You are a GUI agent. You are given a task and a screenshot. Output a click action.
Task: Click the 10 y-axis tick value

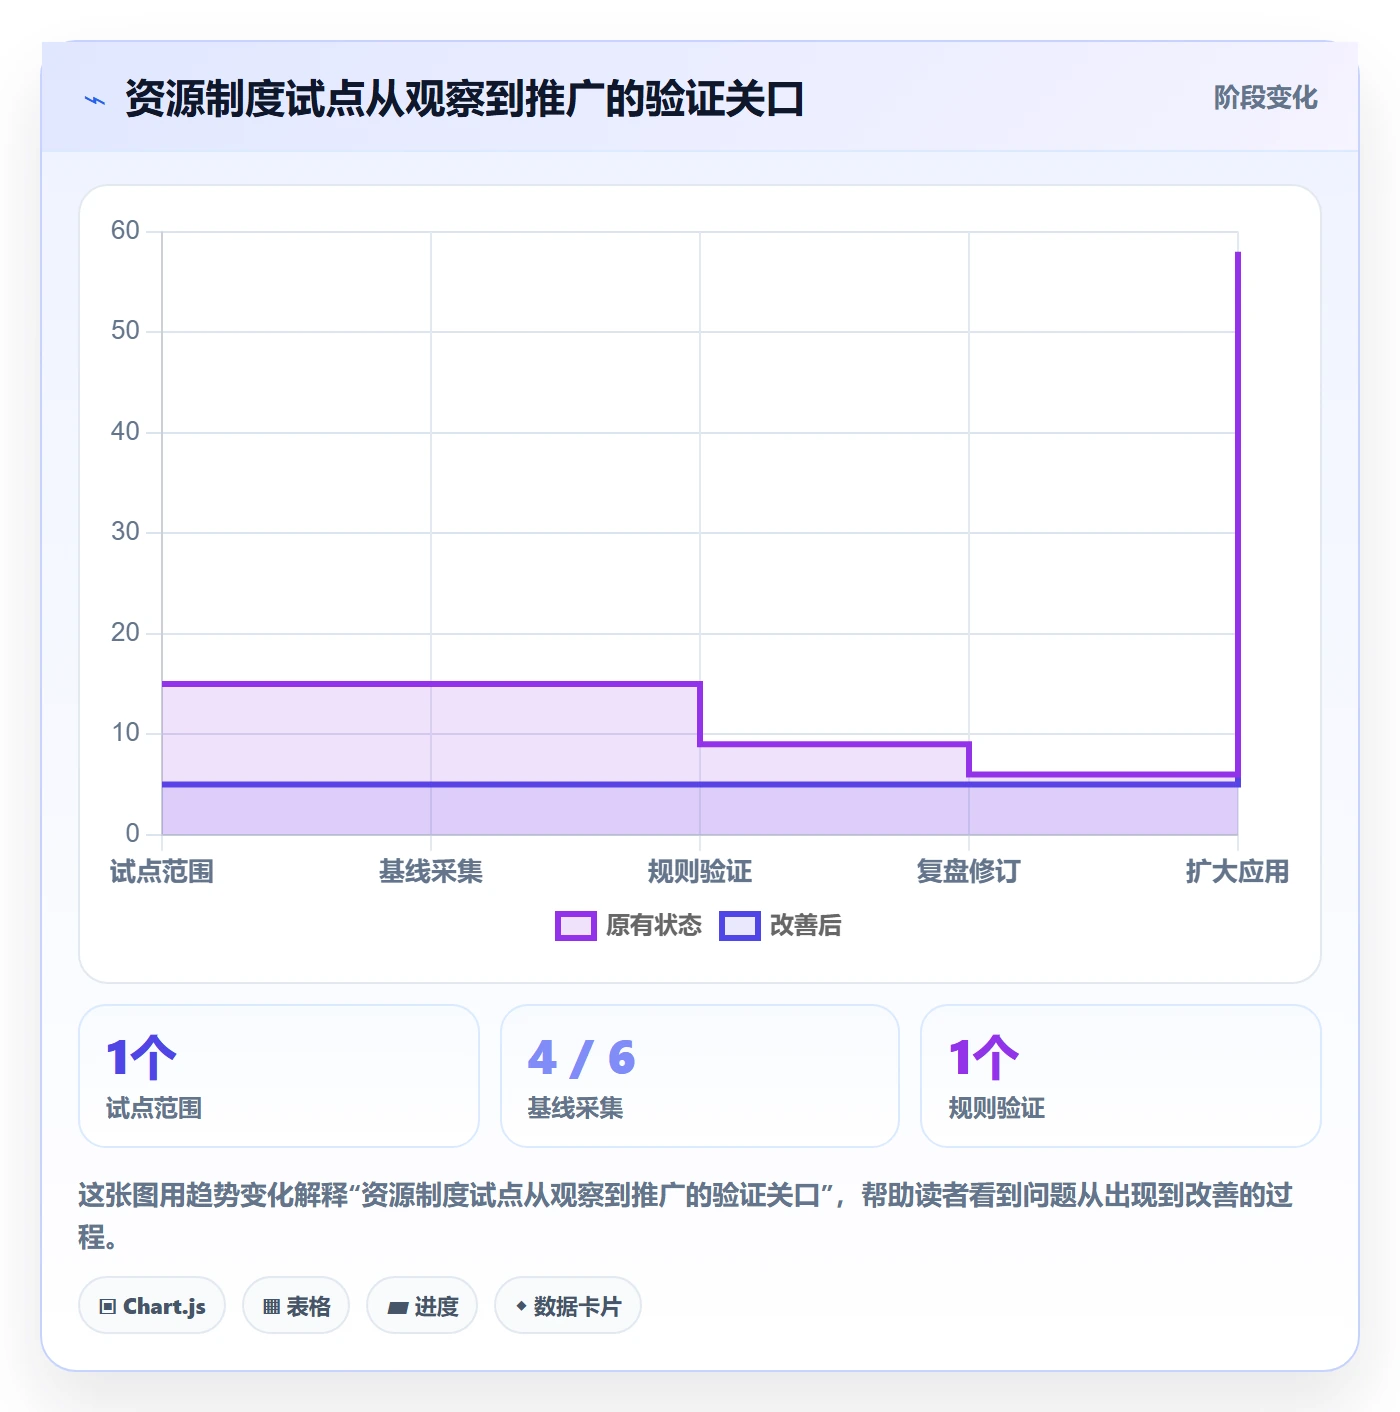click(125, 733)
